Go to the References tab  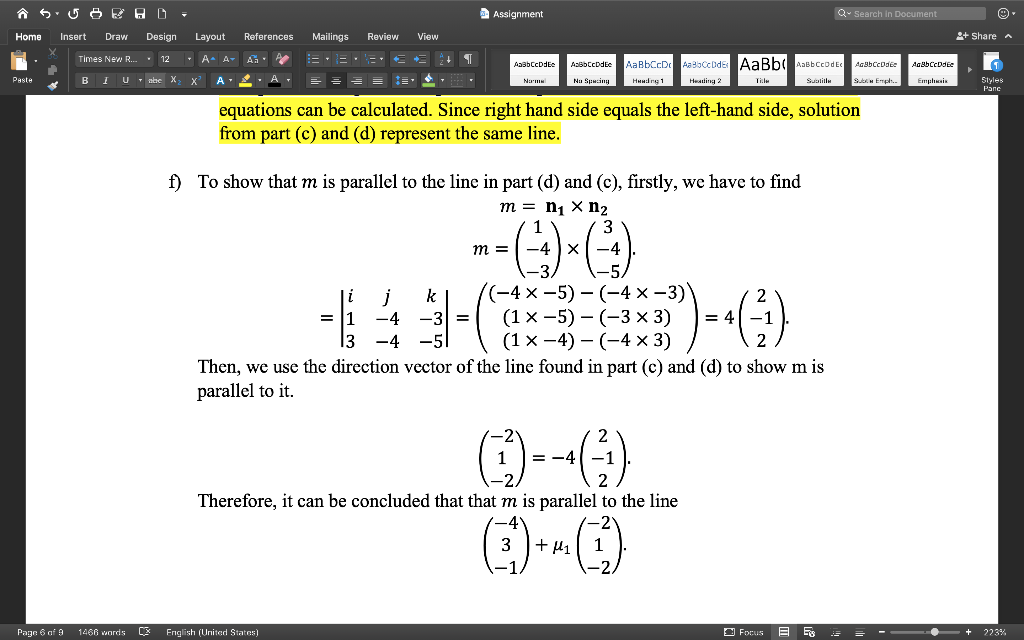tap(268, 37)
